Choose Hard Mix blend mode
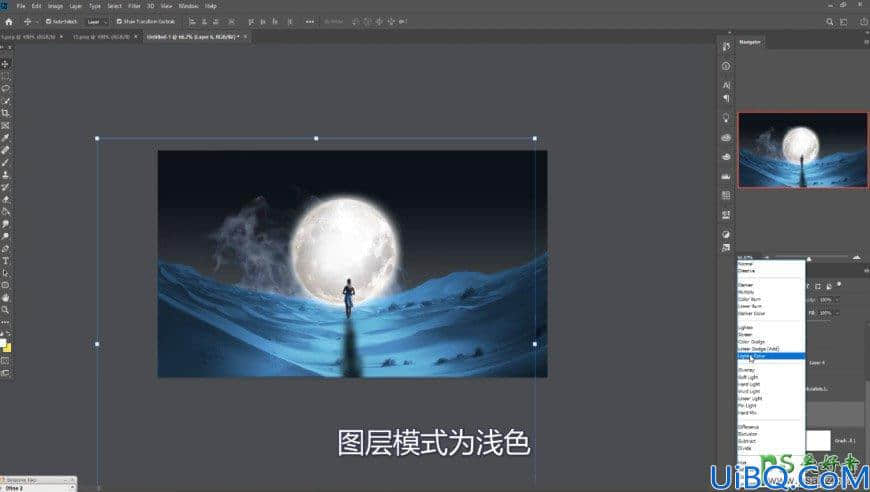Viewport: 870px width, 492px height. 771,413
